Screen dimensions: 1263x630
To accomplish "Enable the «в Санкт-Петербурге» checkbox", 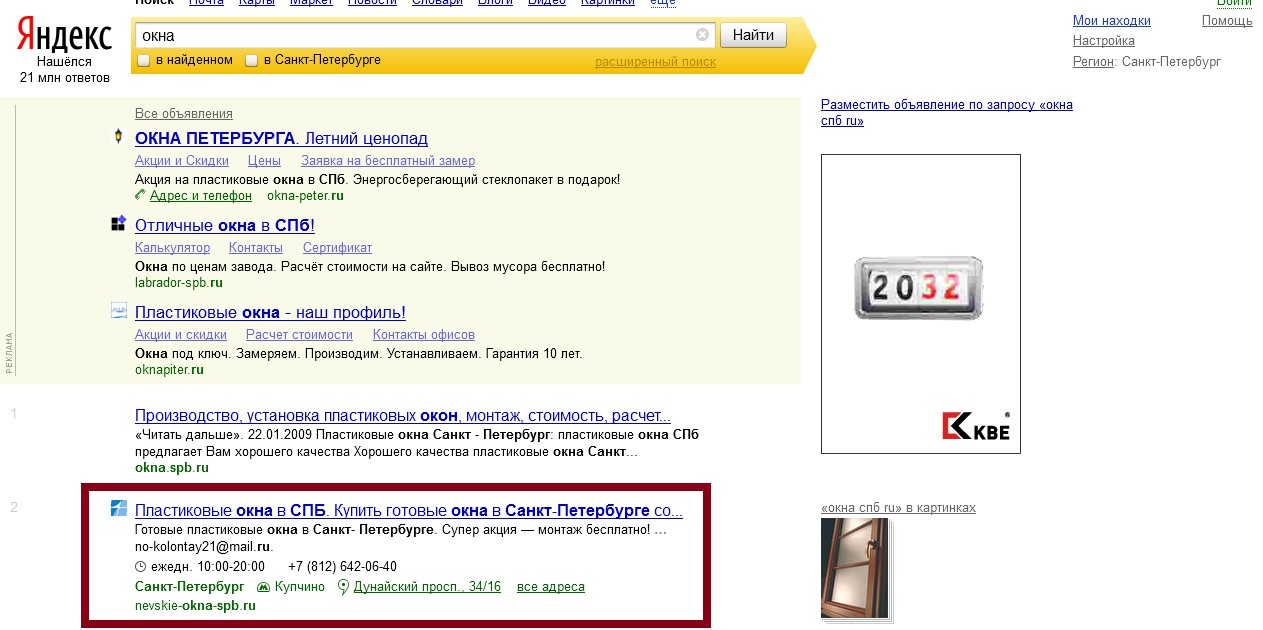I will 252,61.
